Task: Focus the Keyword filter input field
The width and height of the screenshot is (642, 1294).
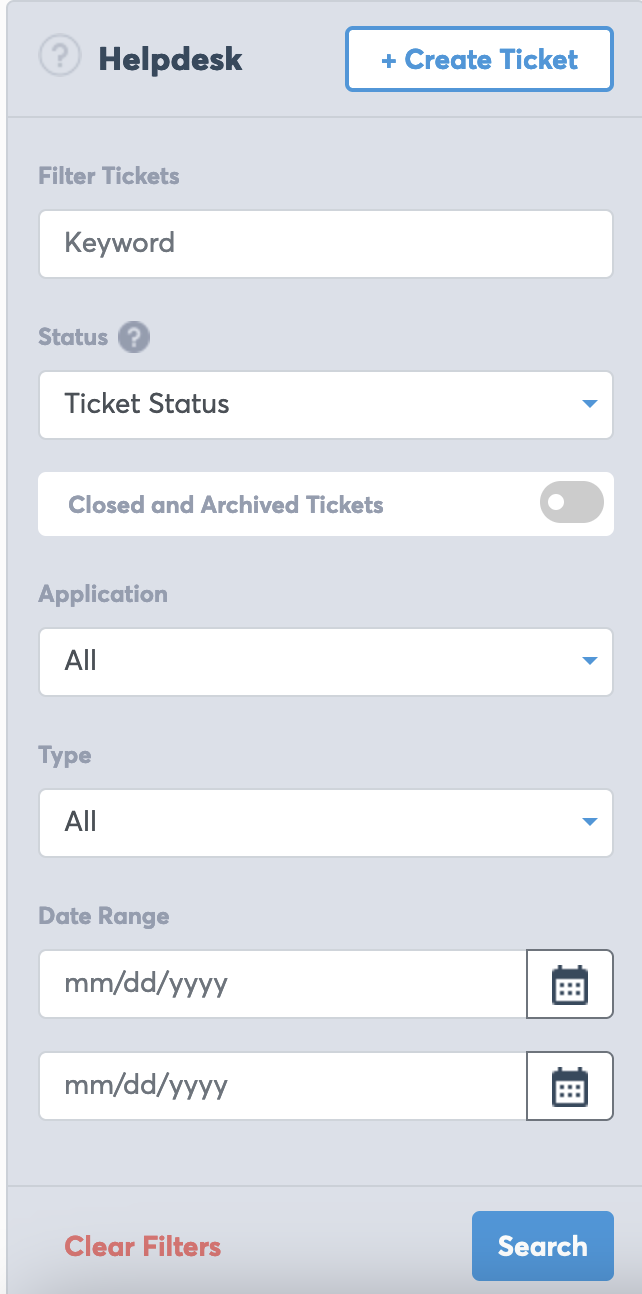Action: (326, 243)
